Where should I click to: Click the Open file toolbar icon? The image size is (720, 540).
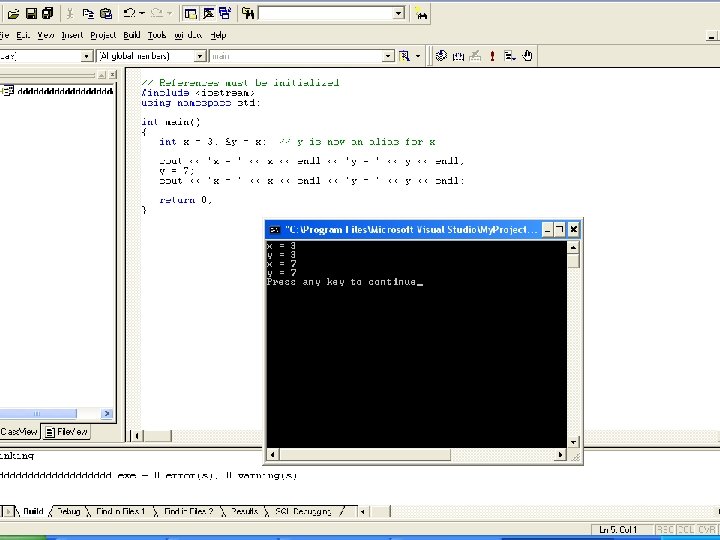coord(13,13)
